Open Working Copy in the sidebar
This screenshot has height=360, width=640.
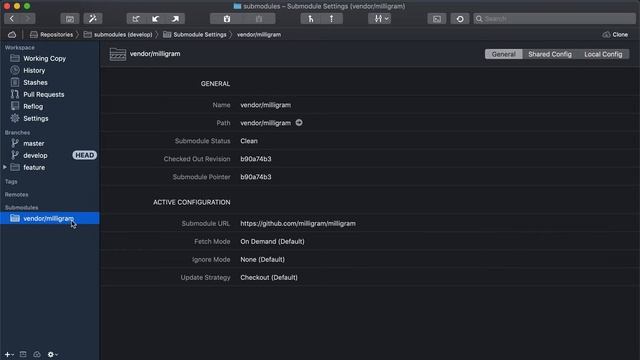point(49,58)
